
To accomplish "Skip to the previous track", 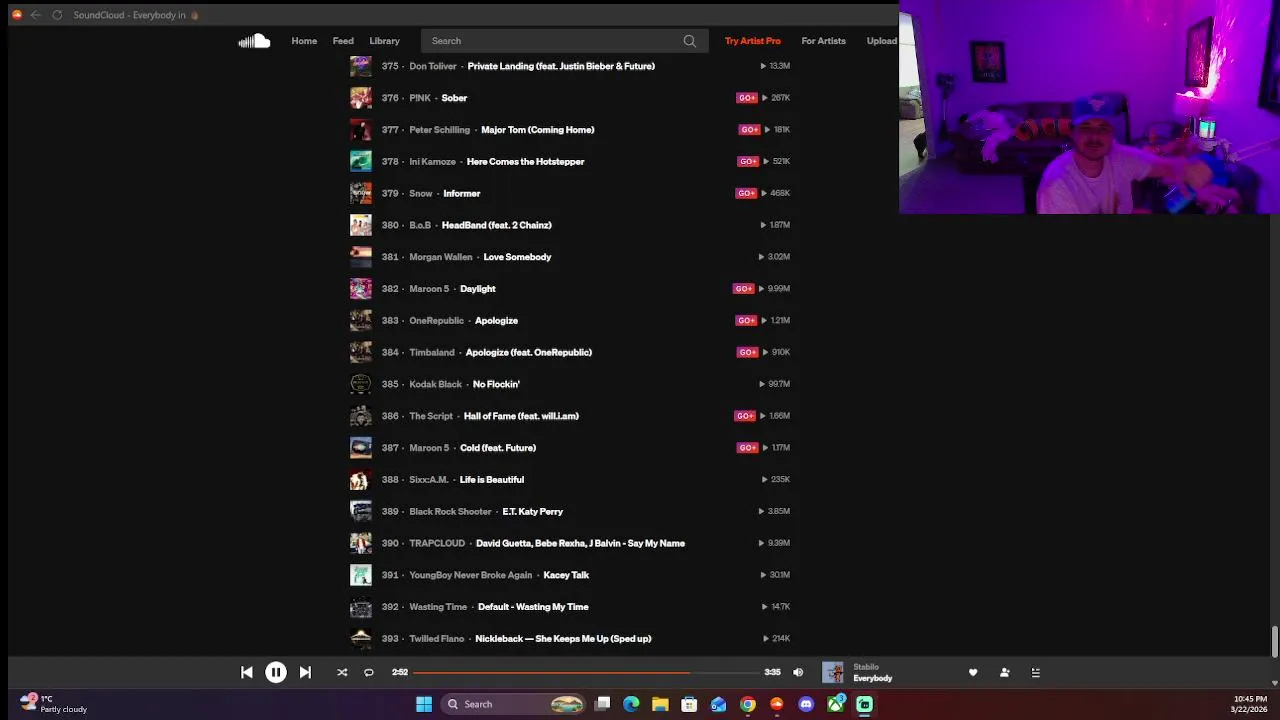I will (x=247, y=673).
